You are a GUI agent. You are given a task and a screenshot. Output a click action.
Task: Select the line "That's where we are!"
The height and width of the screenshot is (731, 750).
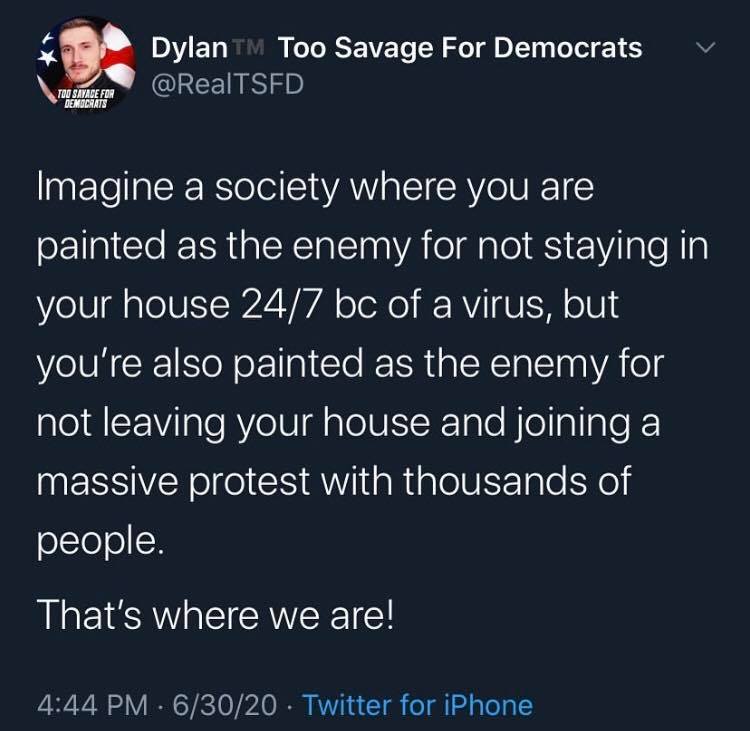pos(216,614)
